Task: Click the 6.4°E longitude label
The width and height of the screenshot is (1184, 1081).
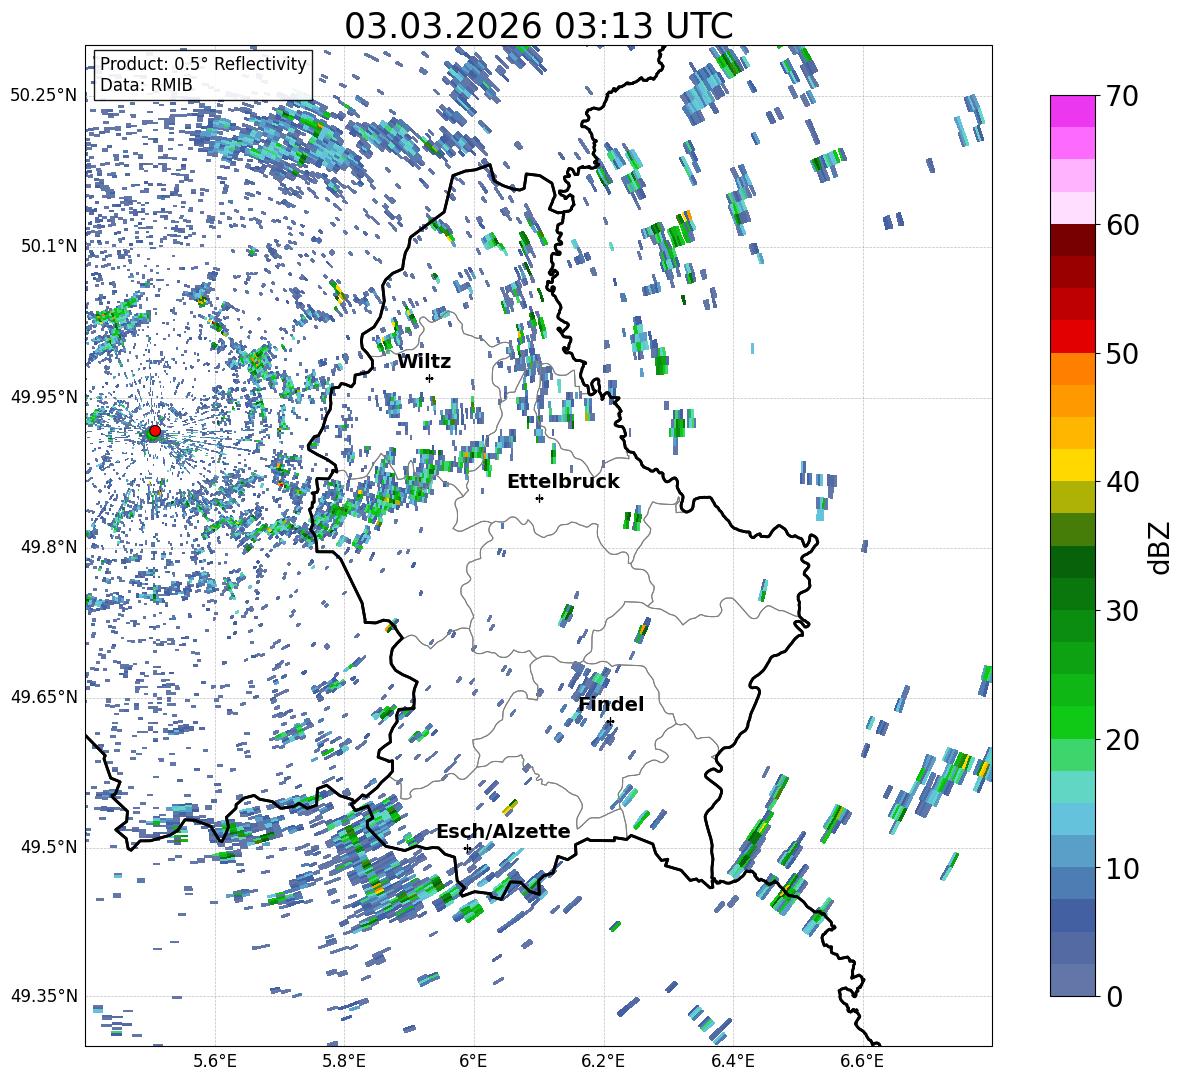Action: tap(732, 1062)
